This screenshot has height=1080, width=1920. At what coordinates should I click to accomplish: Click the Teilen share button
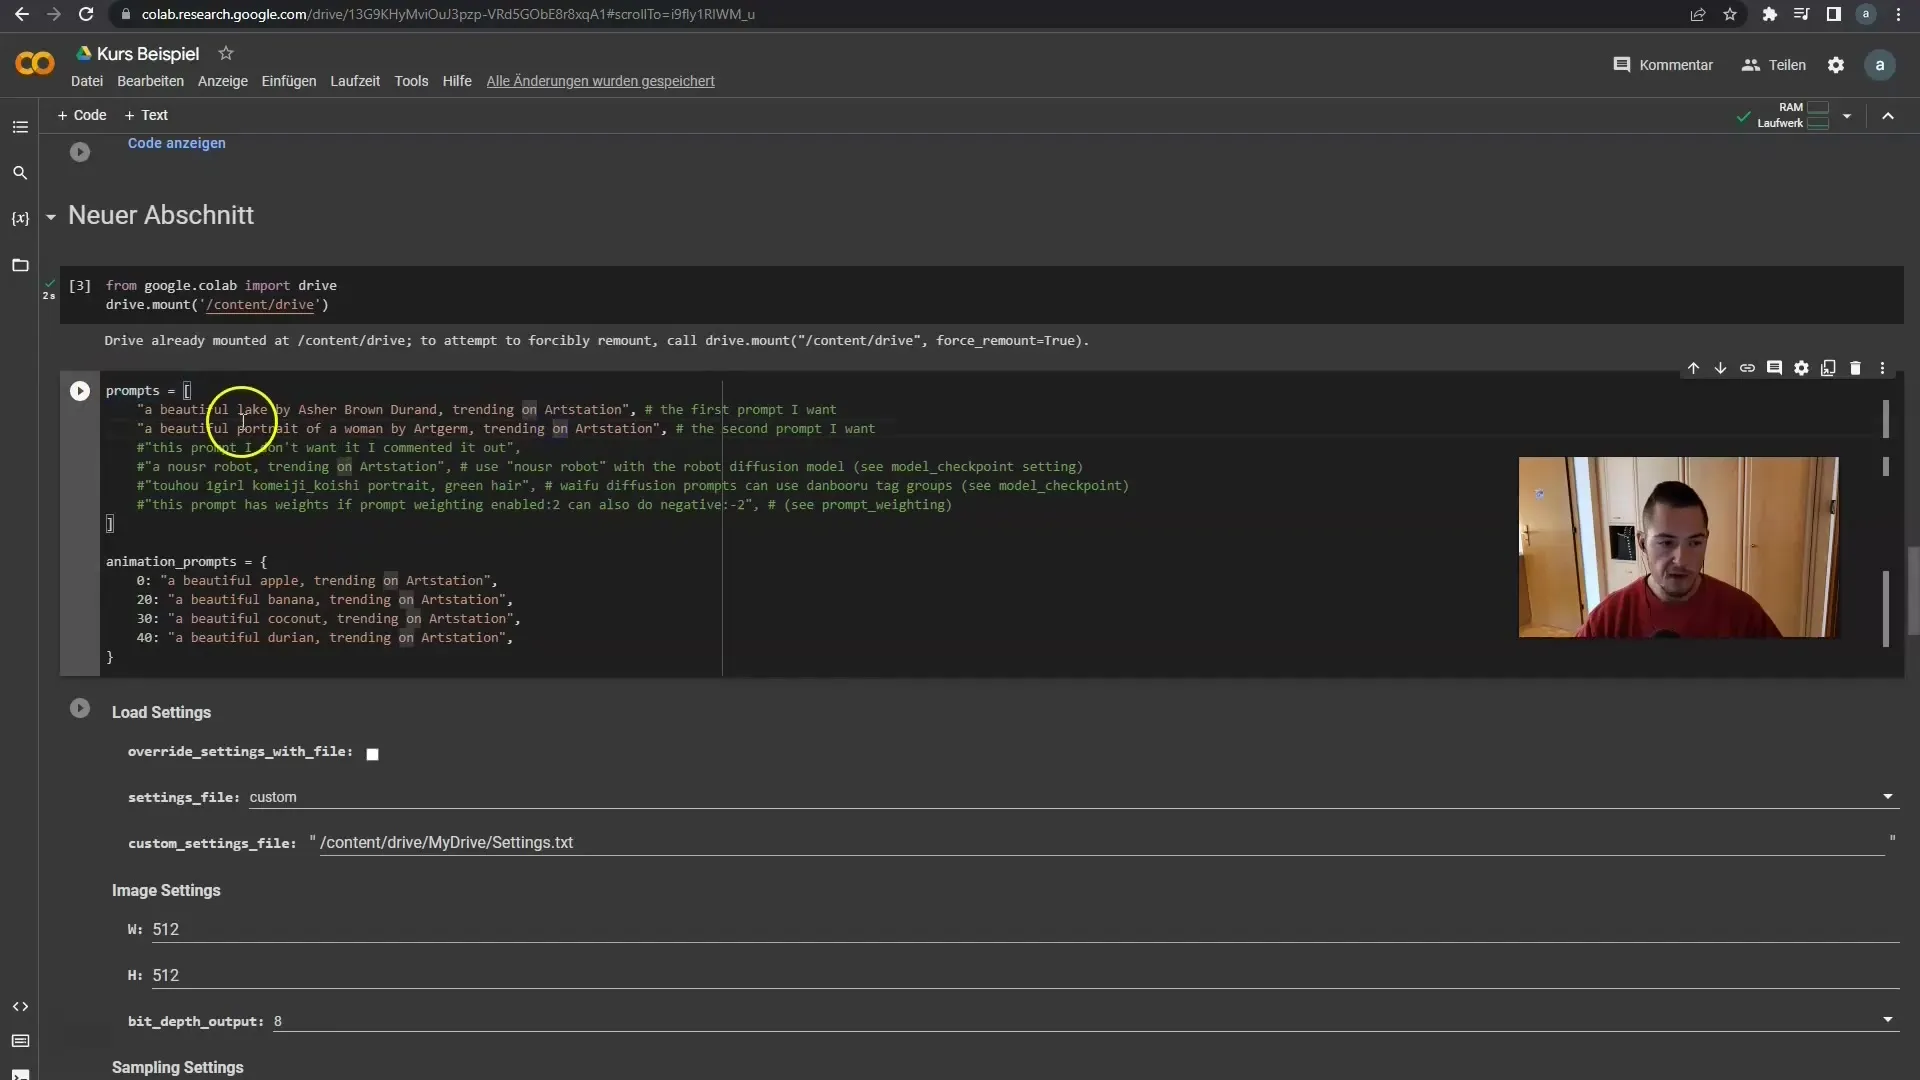pos(1774,65)
